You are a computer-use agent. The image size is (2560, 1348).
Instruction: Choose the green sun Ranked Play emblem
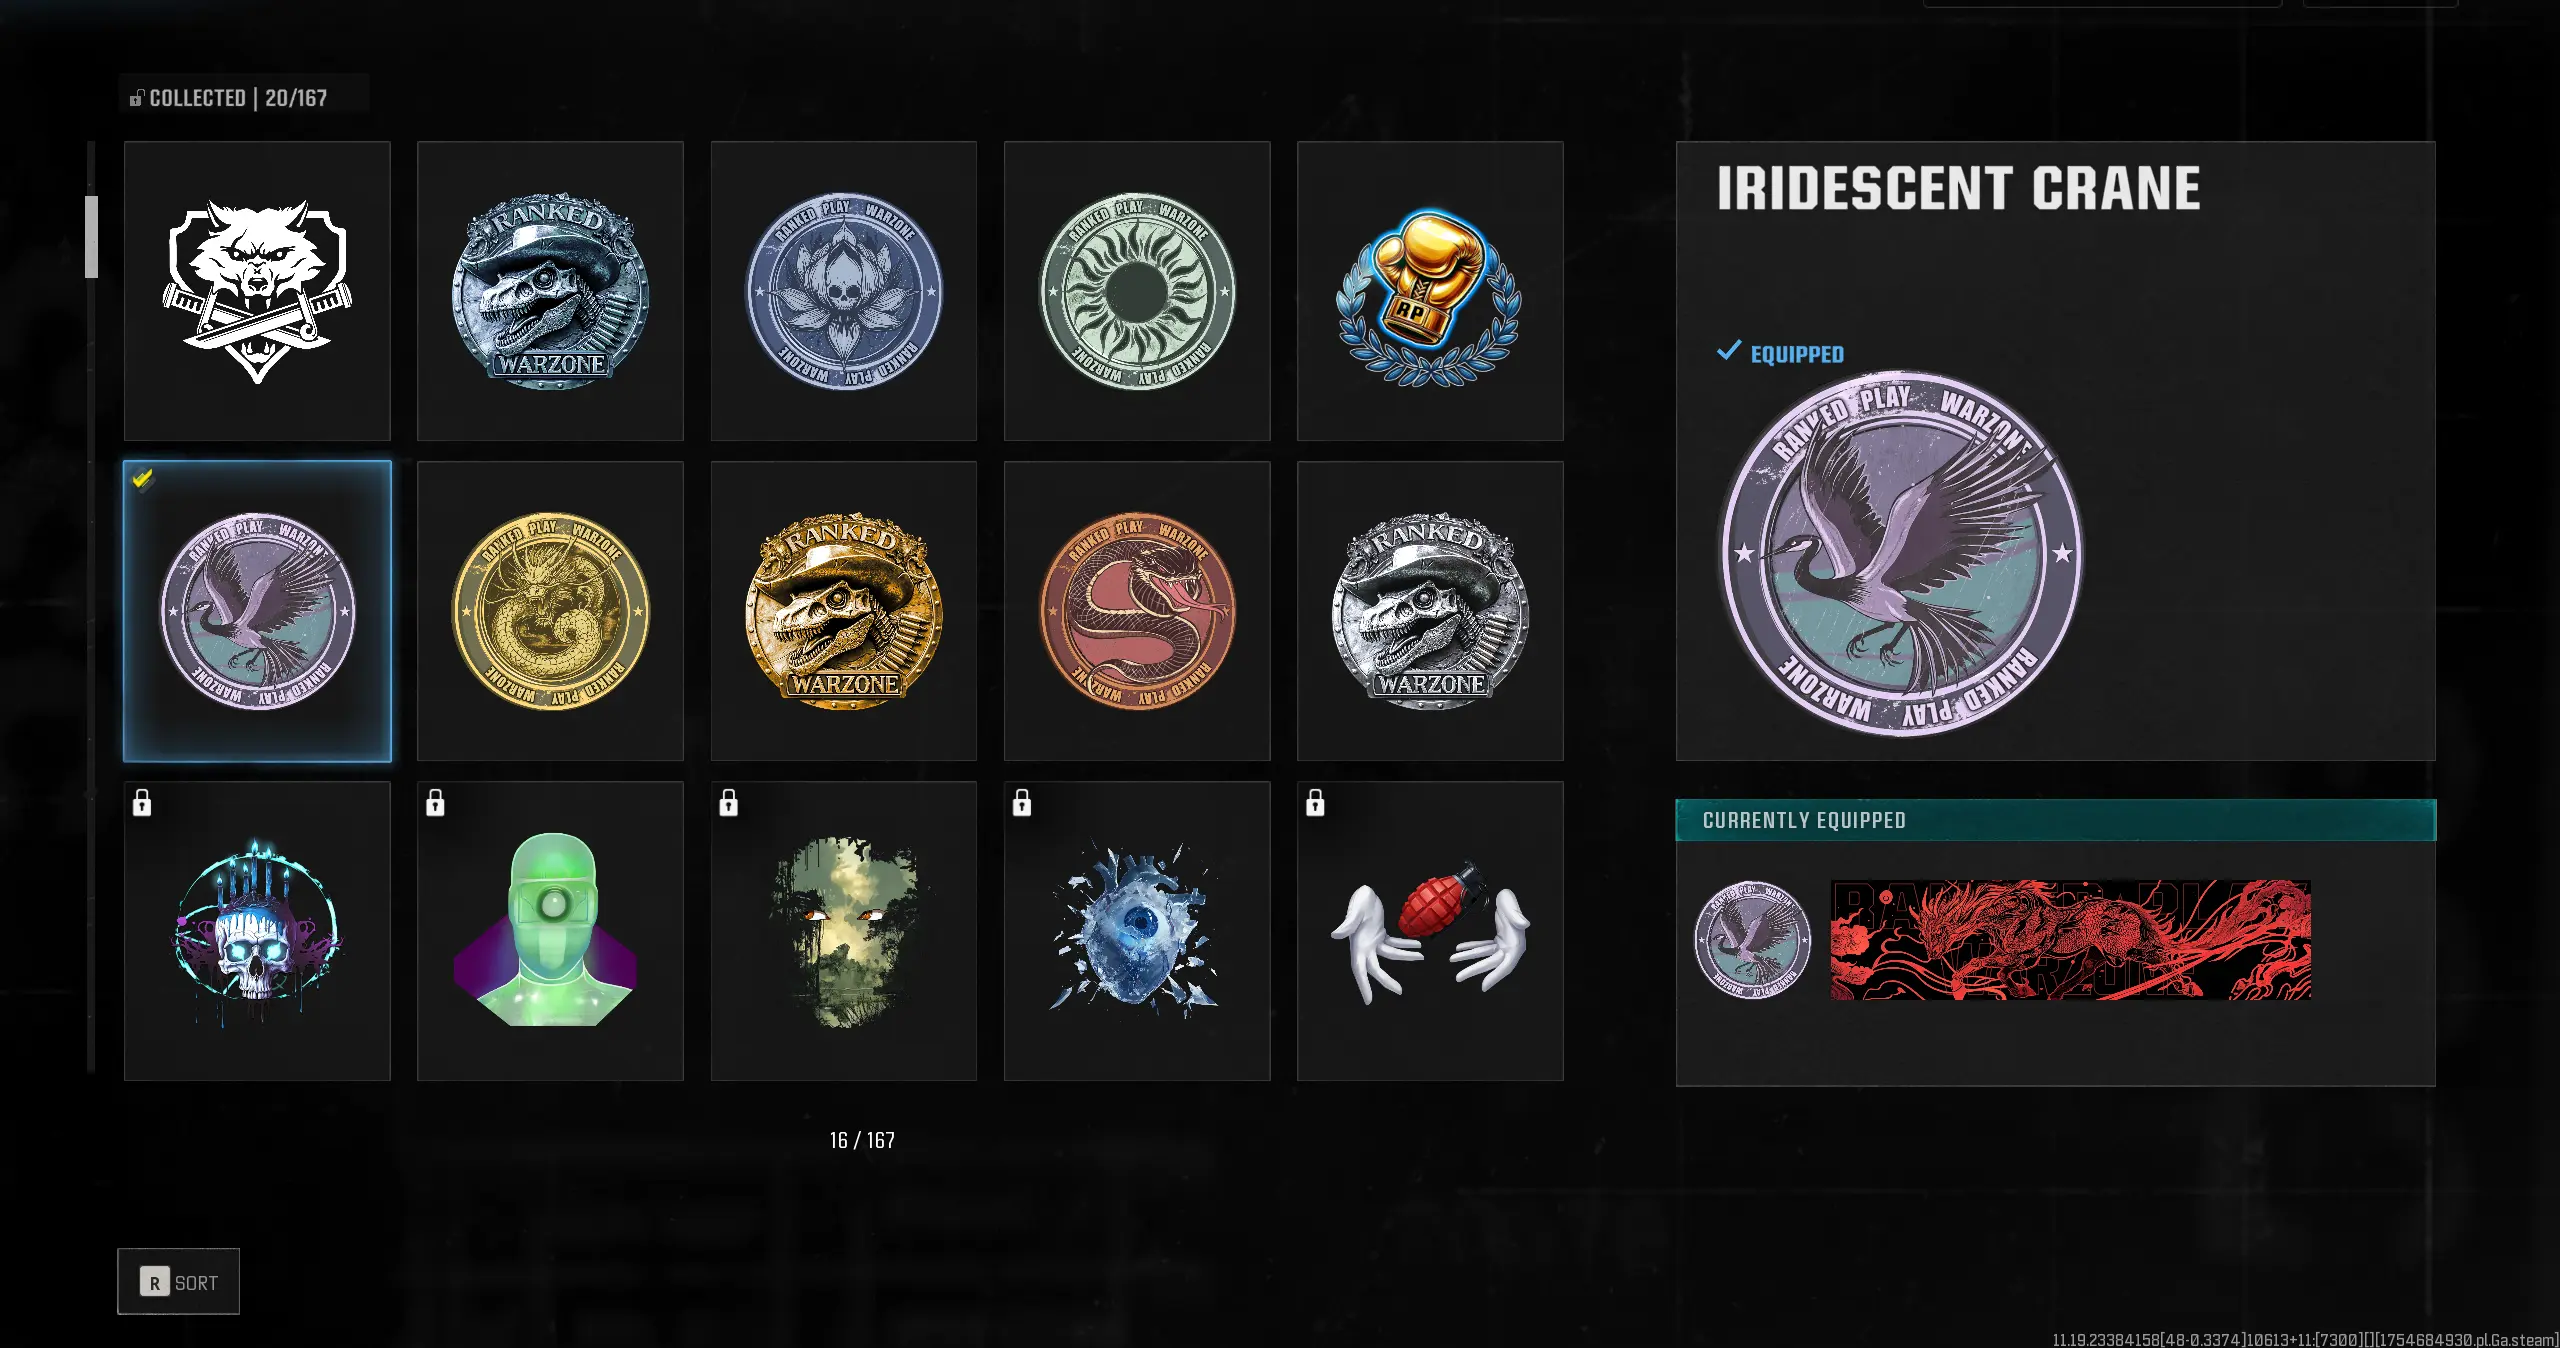pos(1137,291)
